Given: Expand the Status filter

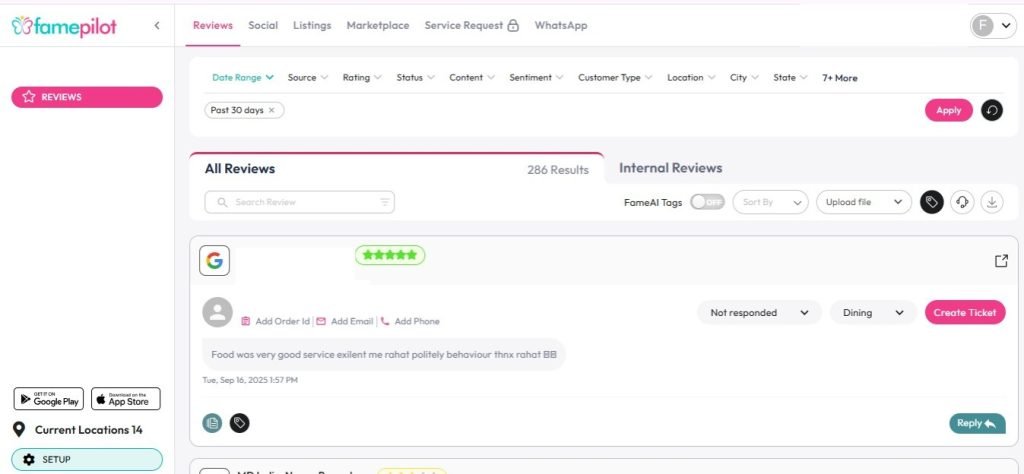Looking at the screenshot, I should (415, 78).
